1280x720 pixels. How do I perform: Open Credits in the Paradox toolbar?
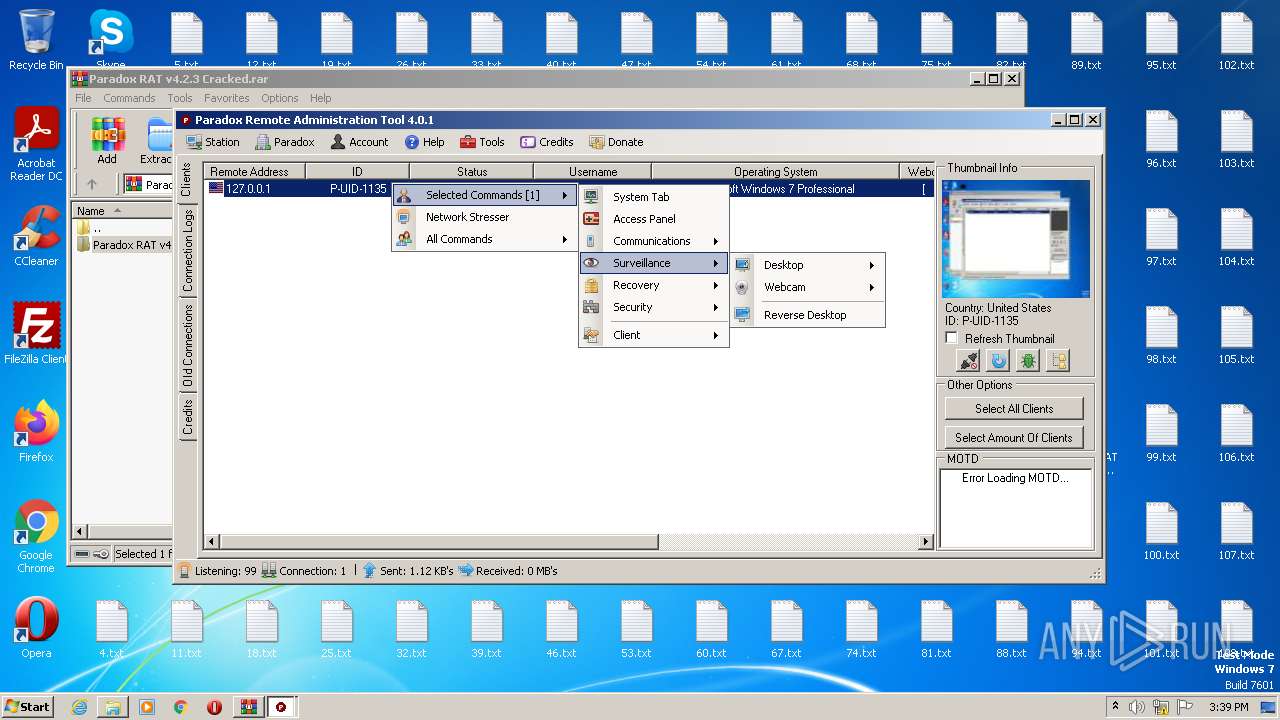546,142
